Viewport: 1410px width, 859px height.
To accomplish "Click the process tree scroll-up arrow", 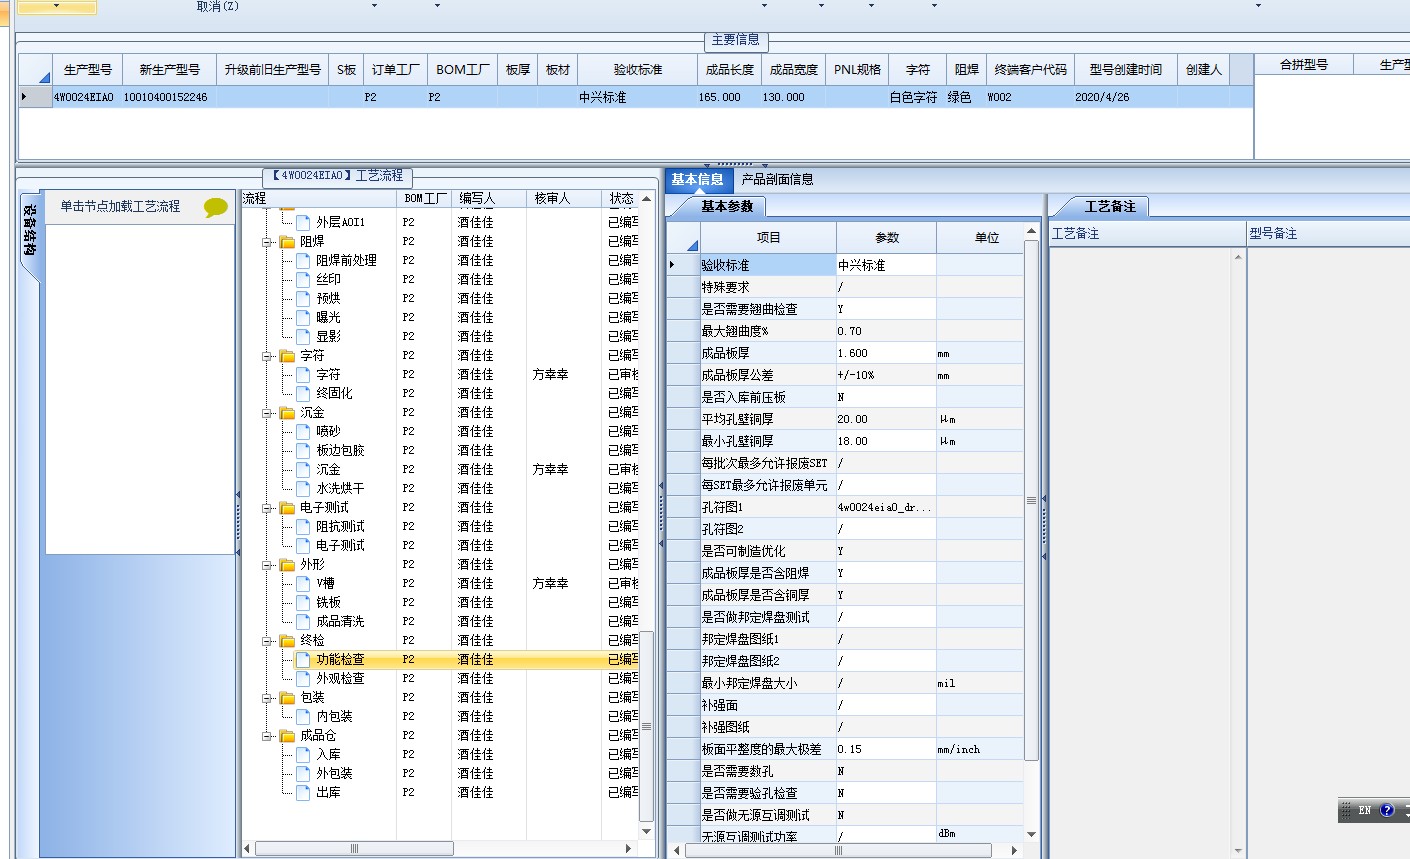I will click(x=647, y=198).
